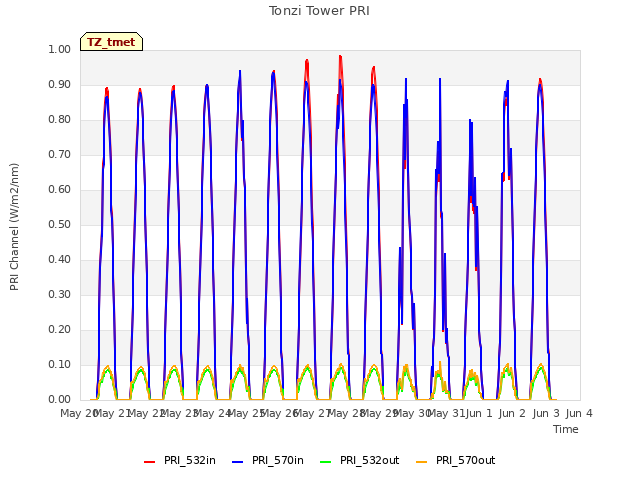Select the PRI_532out legend entry
Viewport: 640px width, 480px height.
coord(360,461)
